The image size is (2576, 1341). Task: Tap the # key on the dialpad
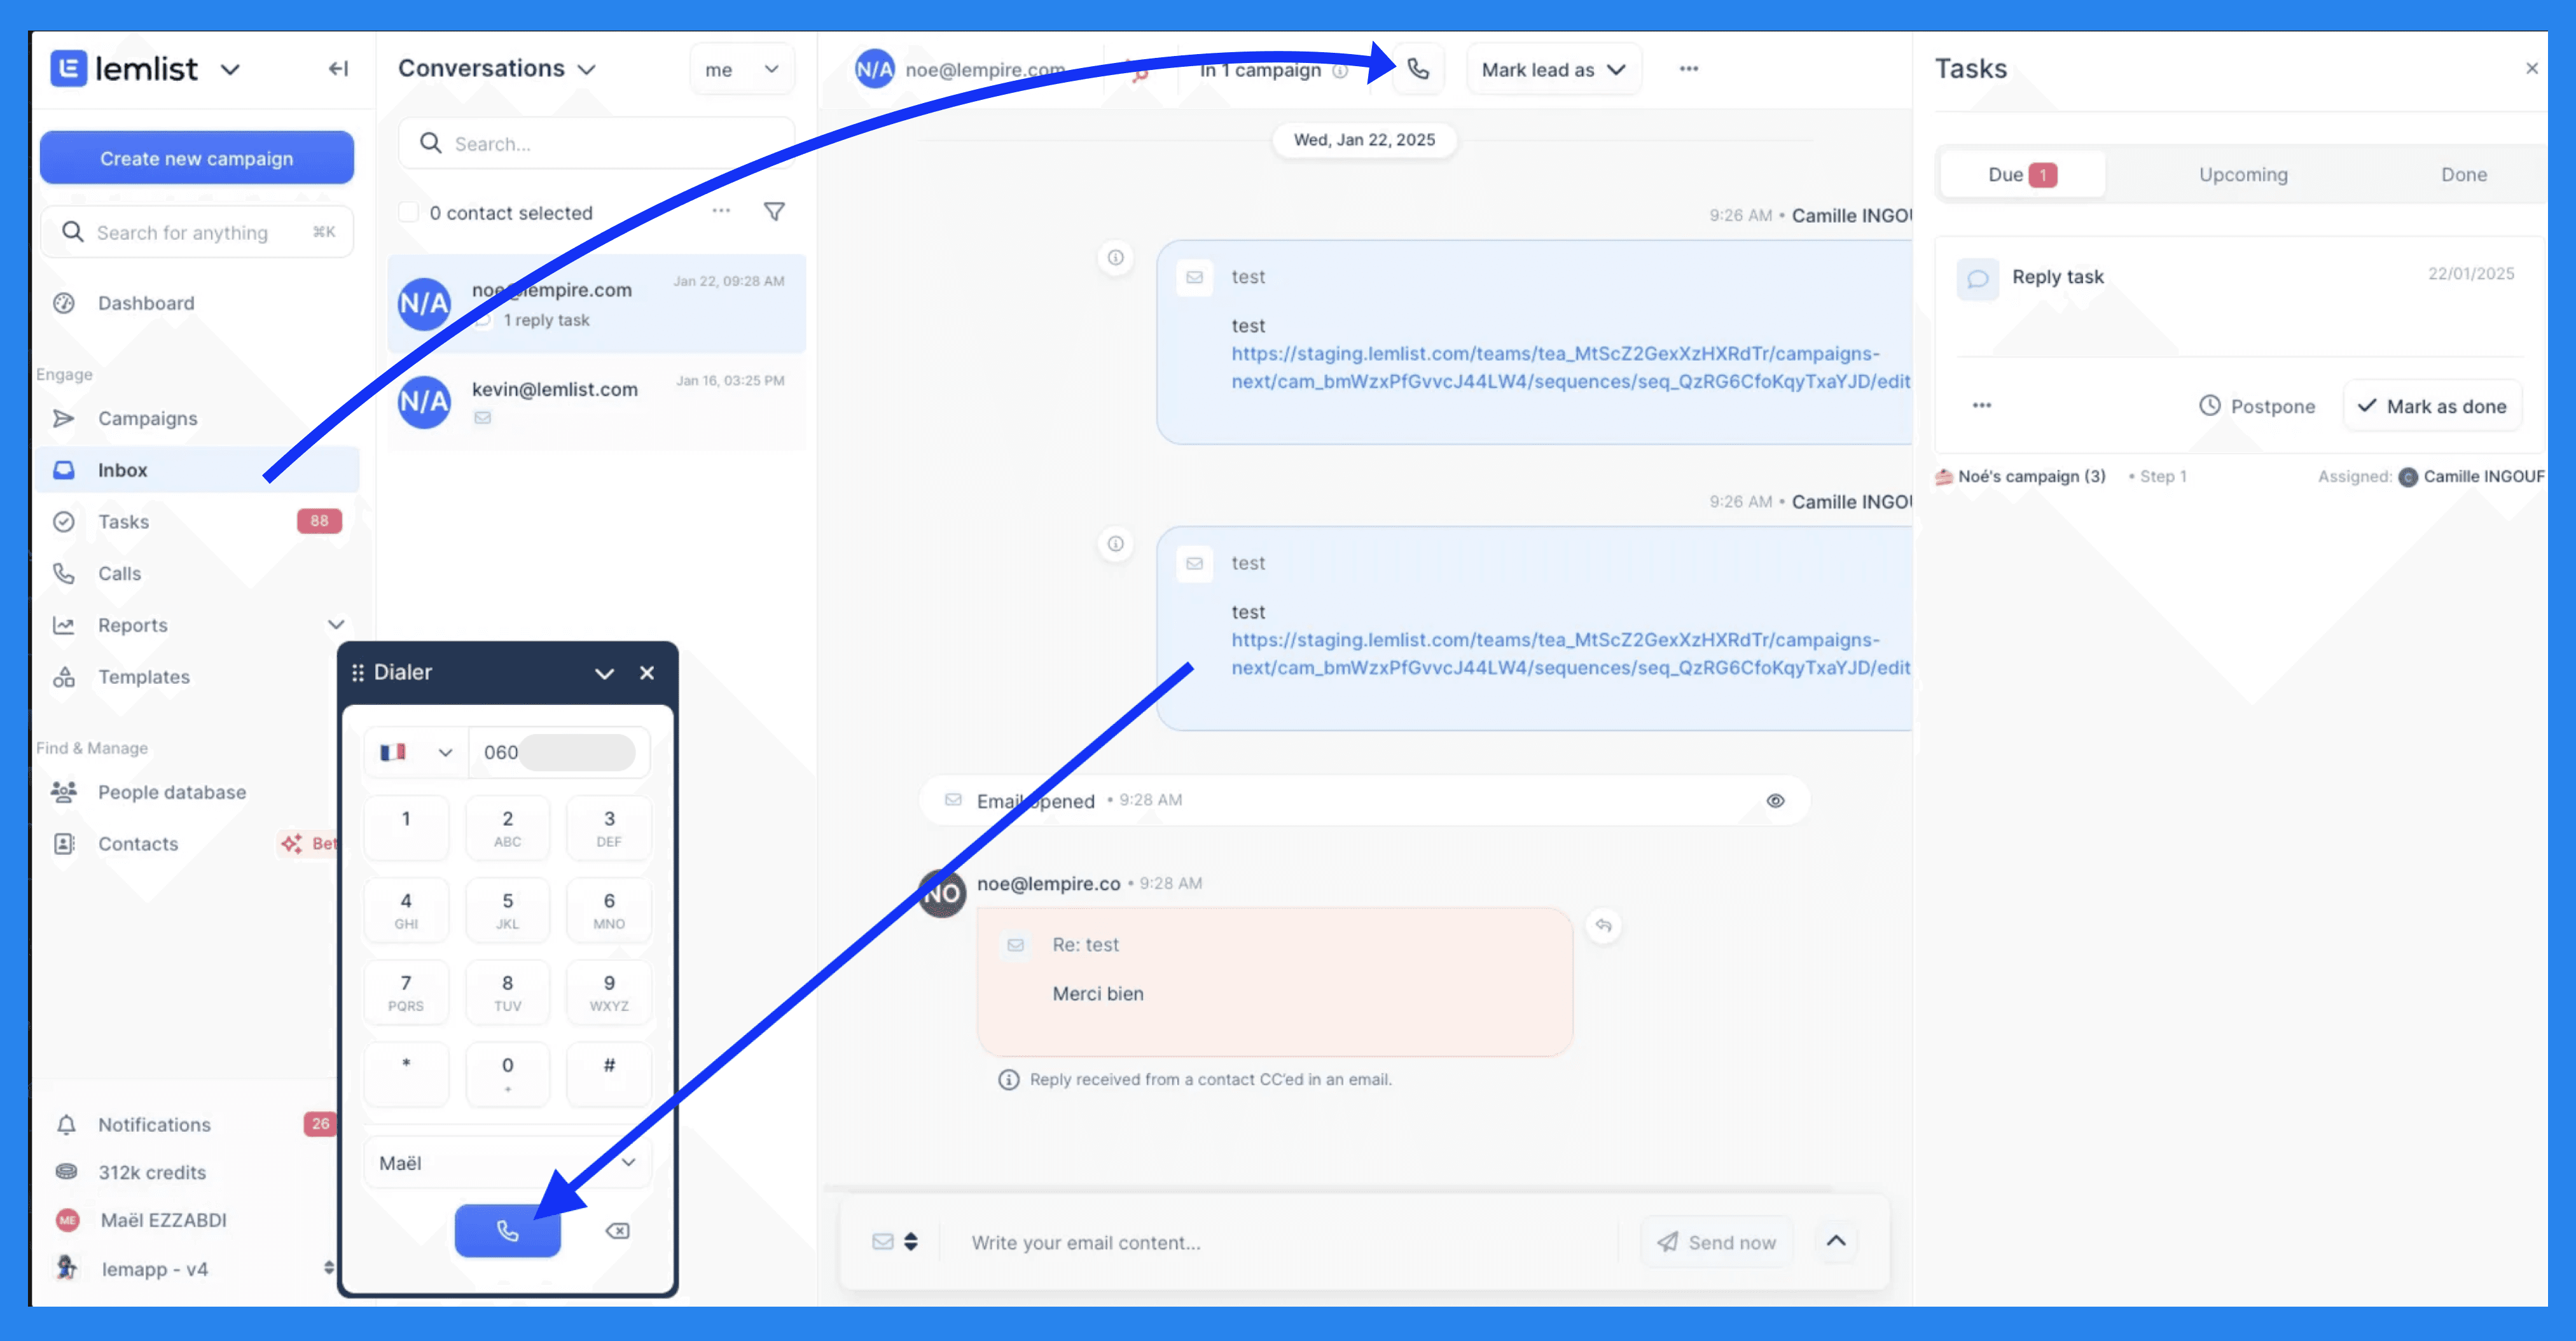click(x=609, y=1074)
